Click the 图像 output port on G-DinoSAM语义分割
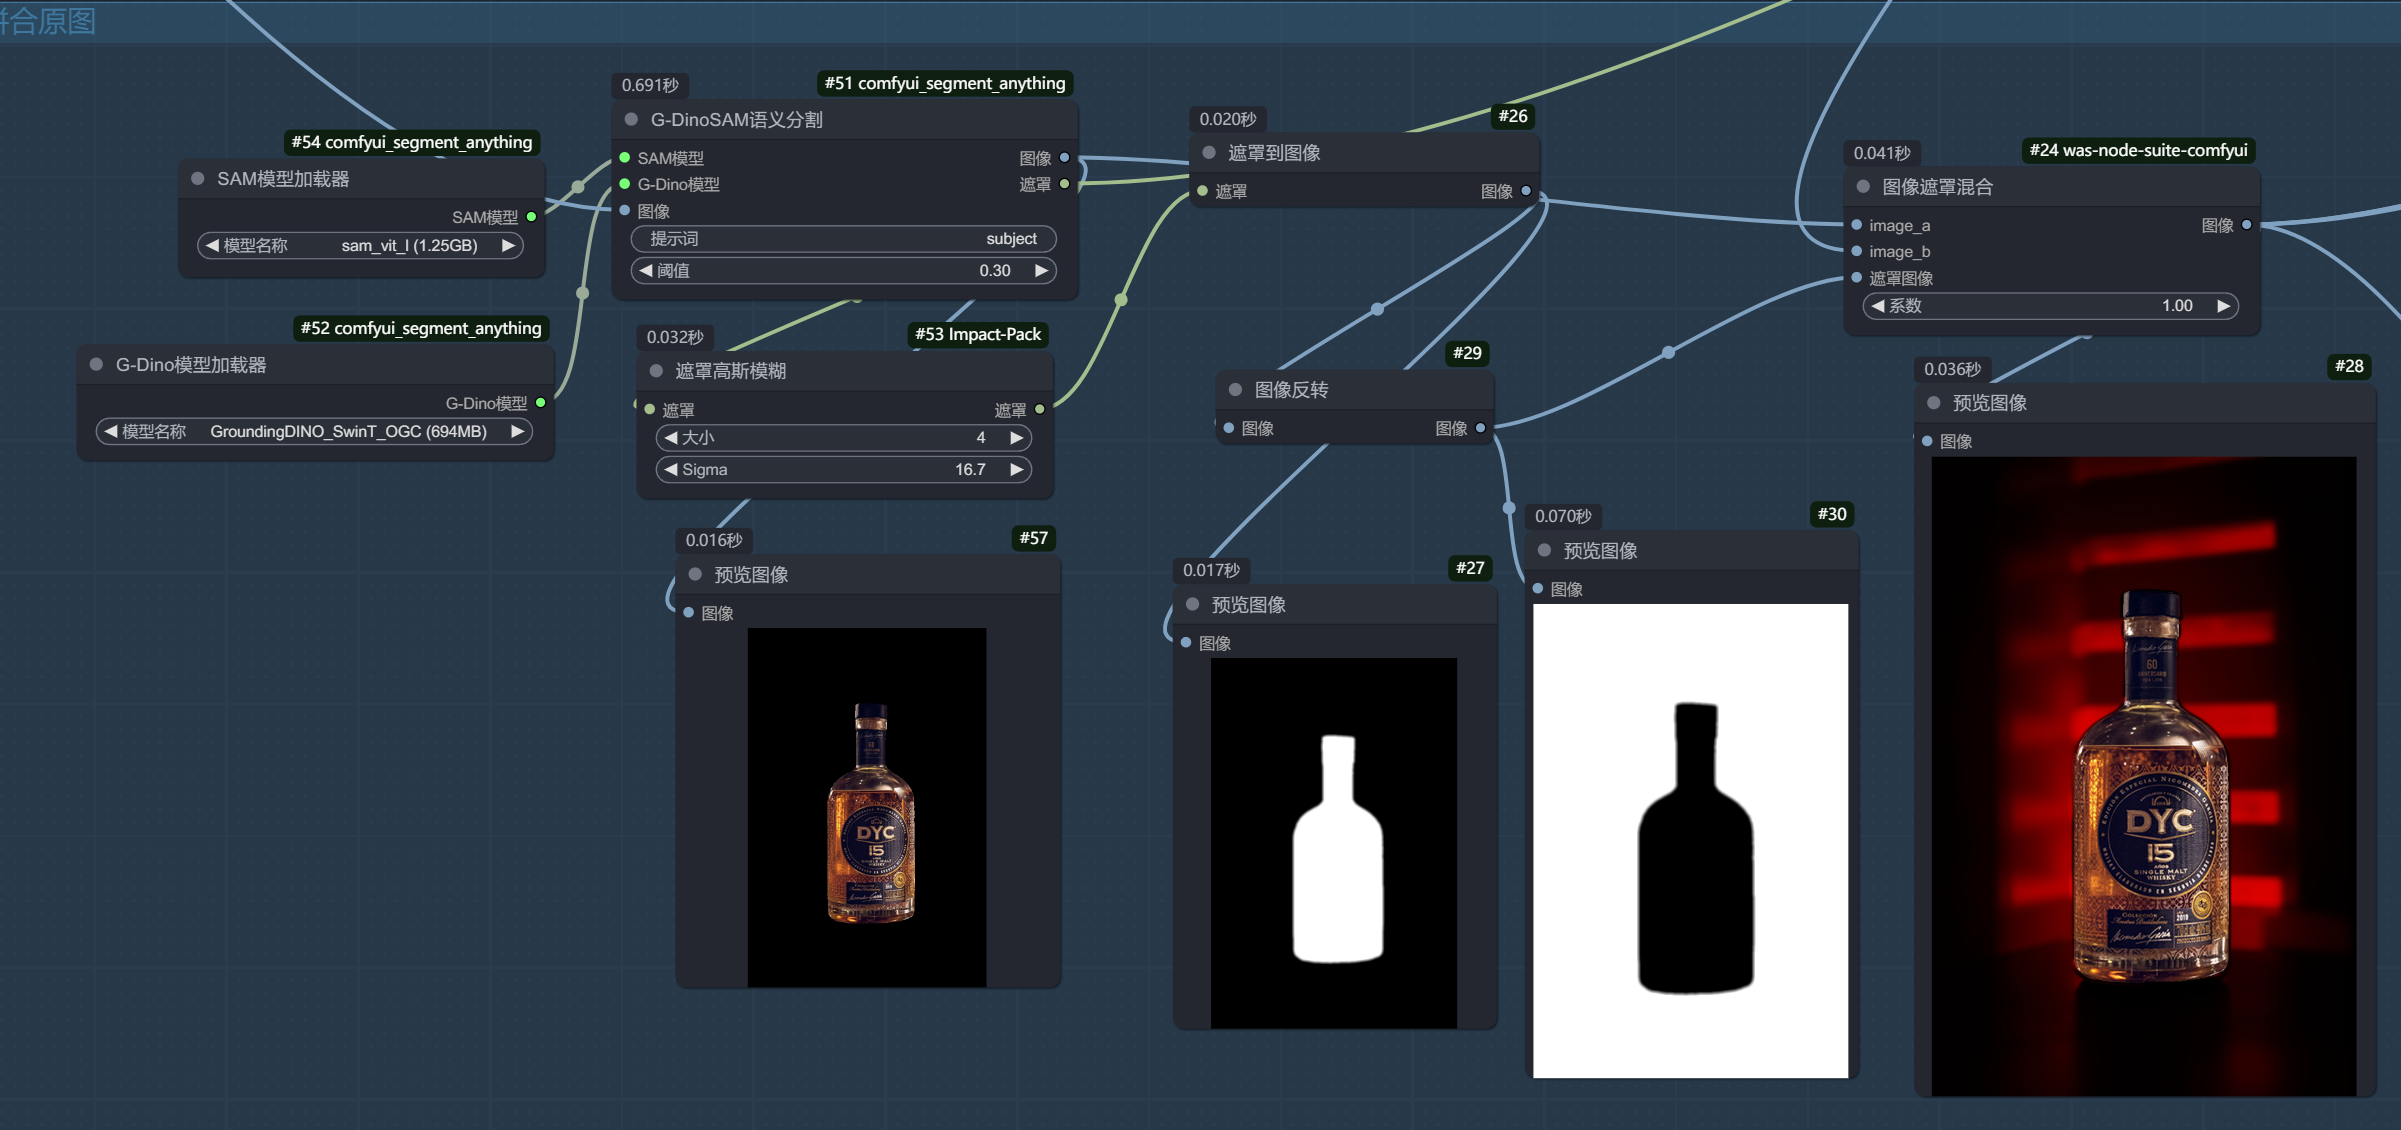Viewport: 2401px width, 1130px height. 1065,158
